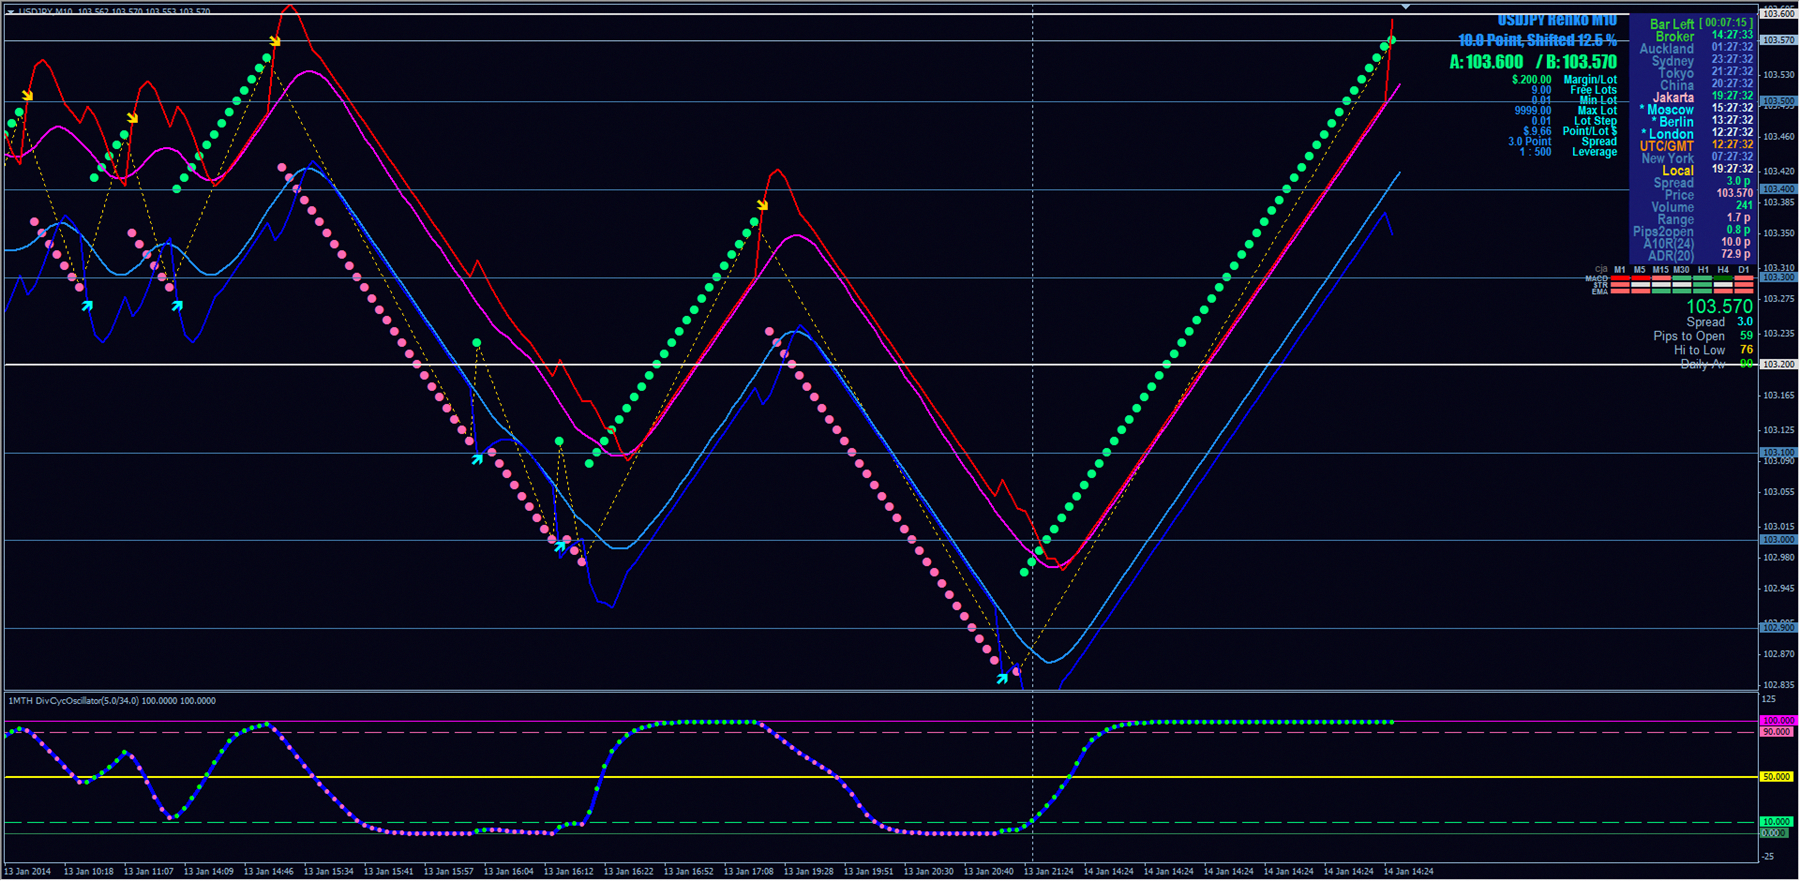Click the white horizontal line at 103.200
The image size is (1800, 881).
[x=880, y=365]
